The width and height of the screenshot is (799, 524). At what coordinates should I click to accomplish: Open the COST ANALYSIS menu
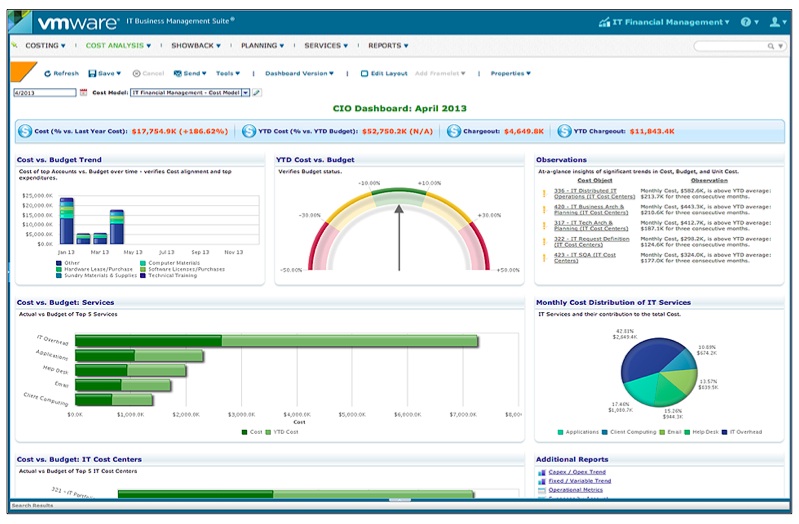tap(118, 45)
